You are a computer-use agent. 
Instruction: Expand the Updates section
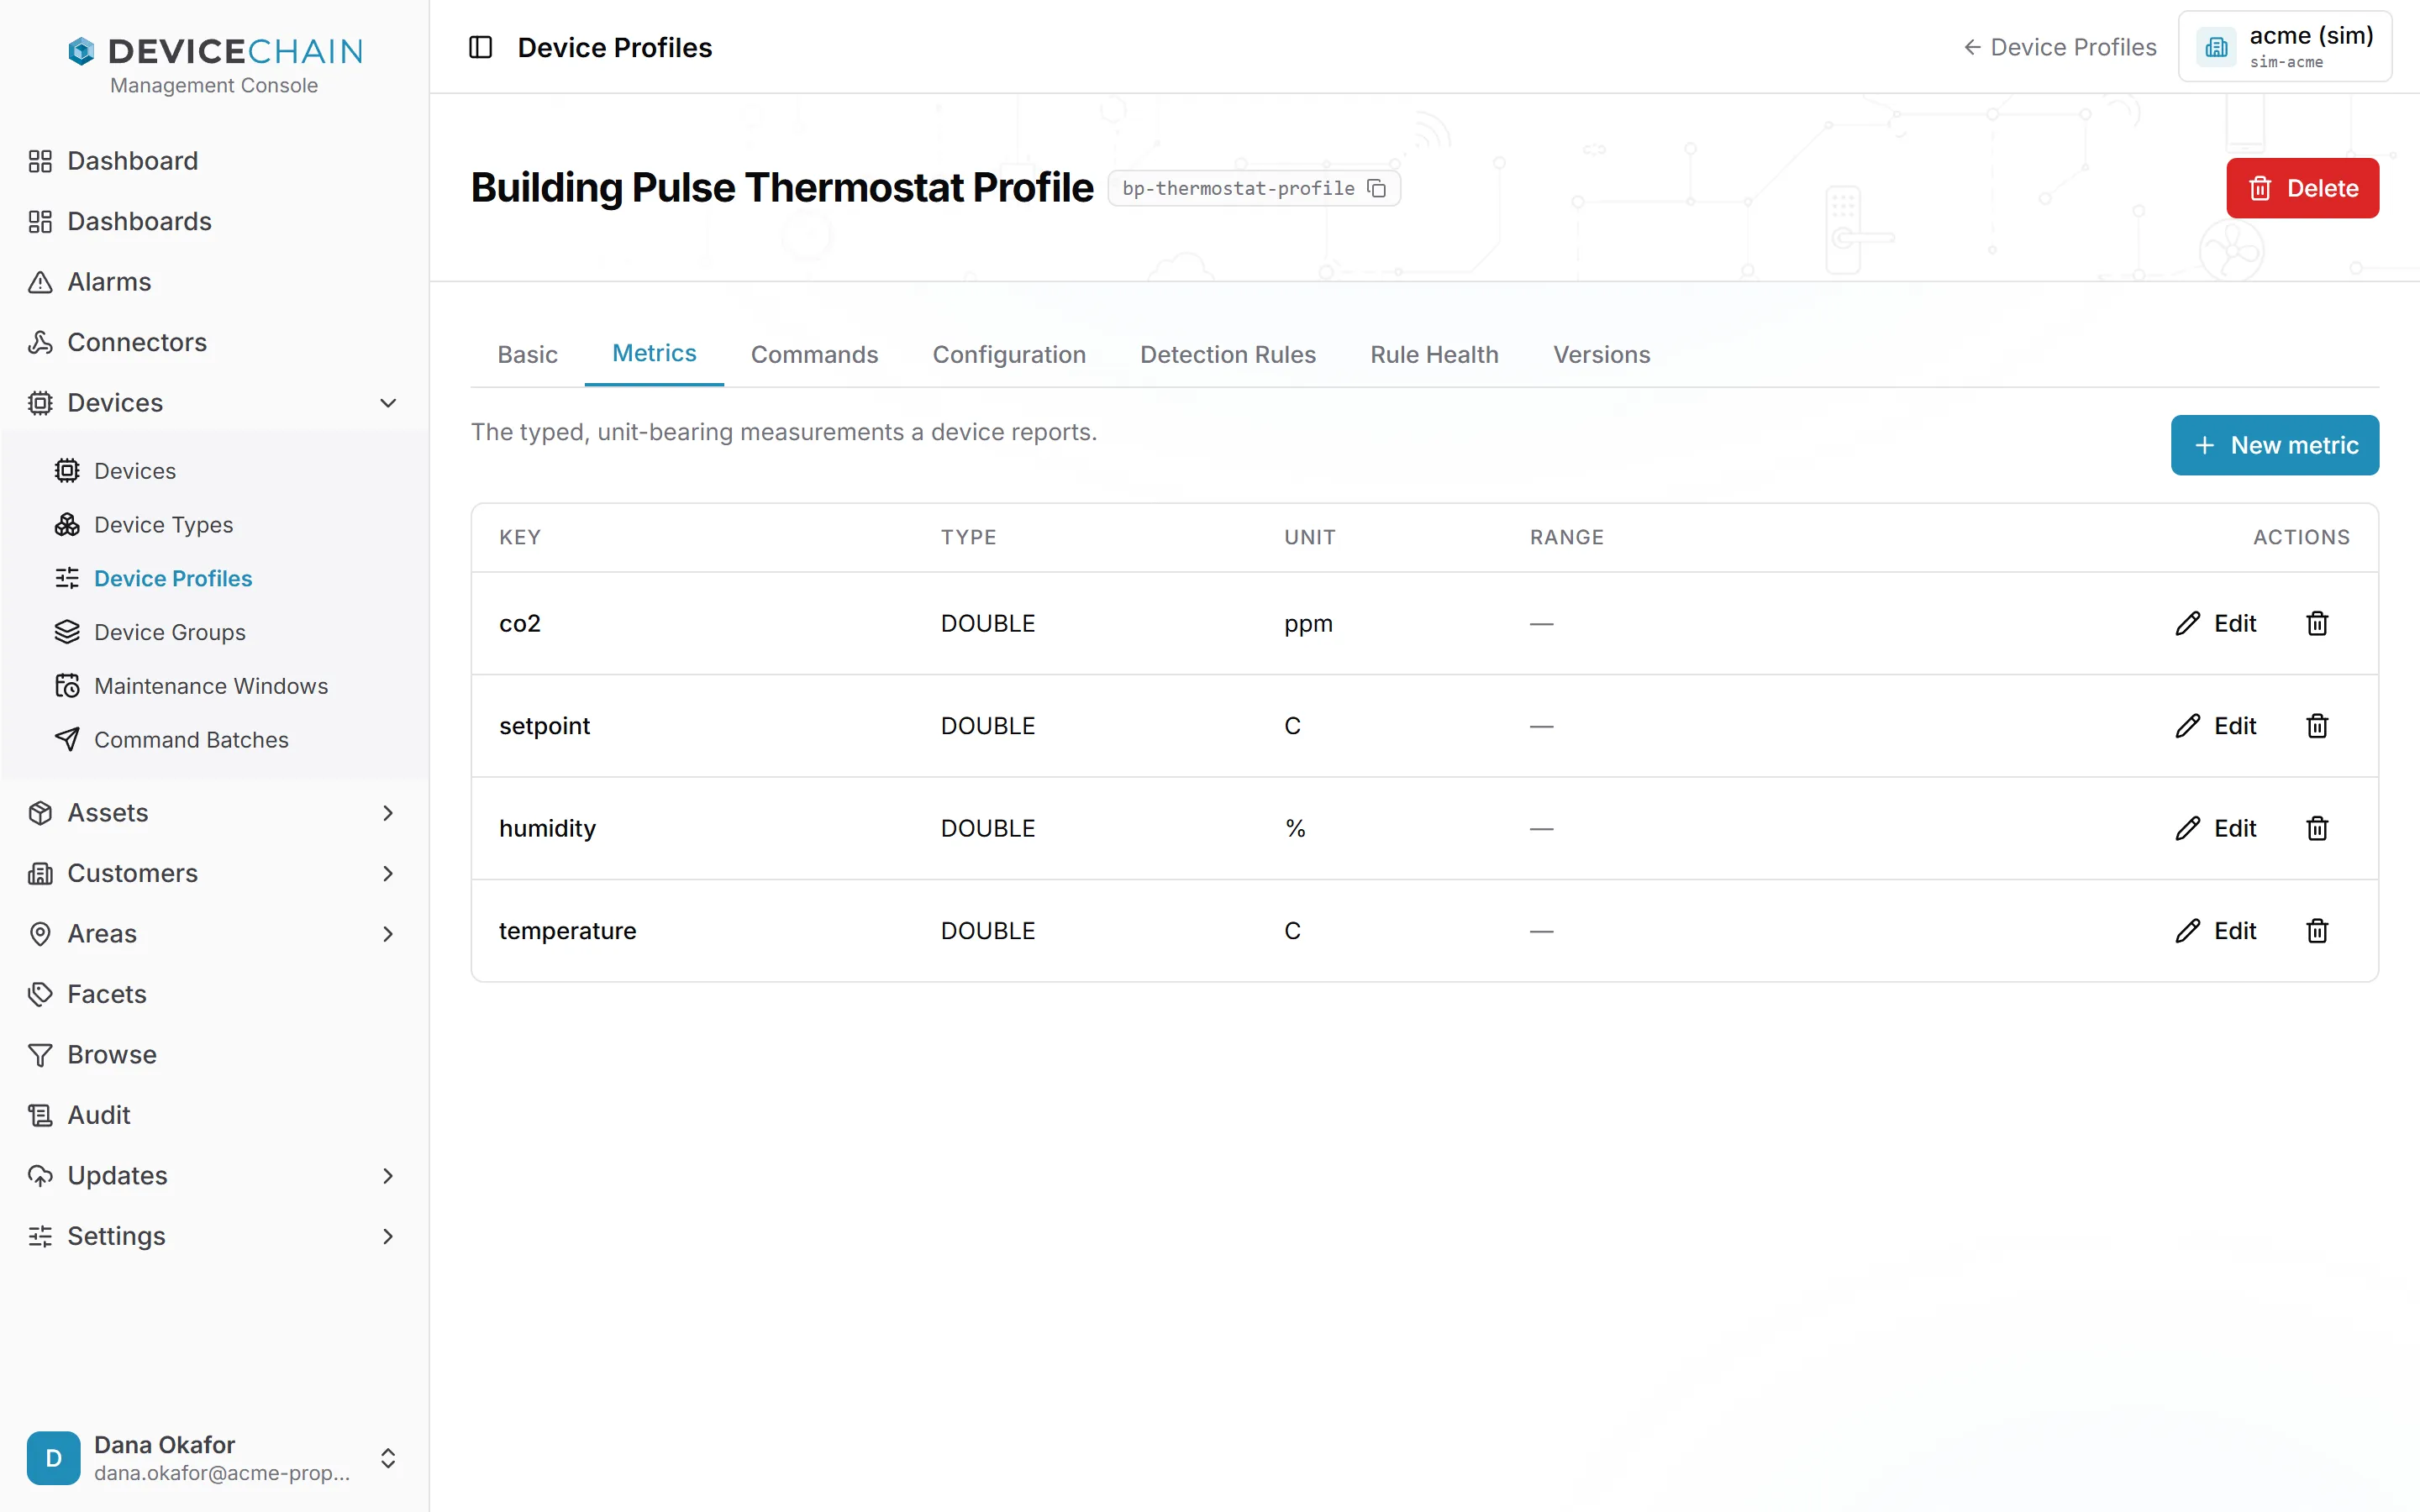point(214,1175)
